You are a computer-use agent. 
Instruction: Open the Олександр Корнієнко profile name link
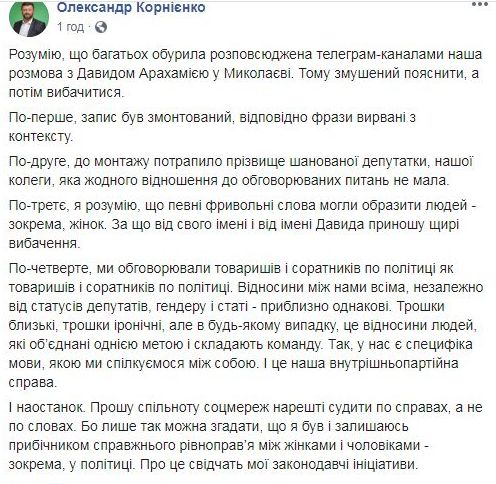(x=131, y=7)
